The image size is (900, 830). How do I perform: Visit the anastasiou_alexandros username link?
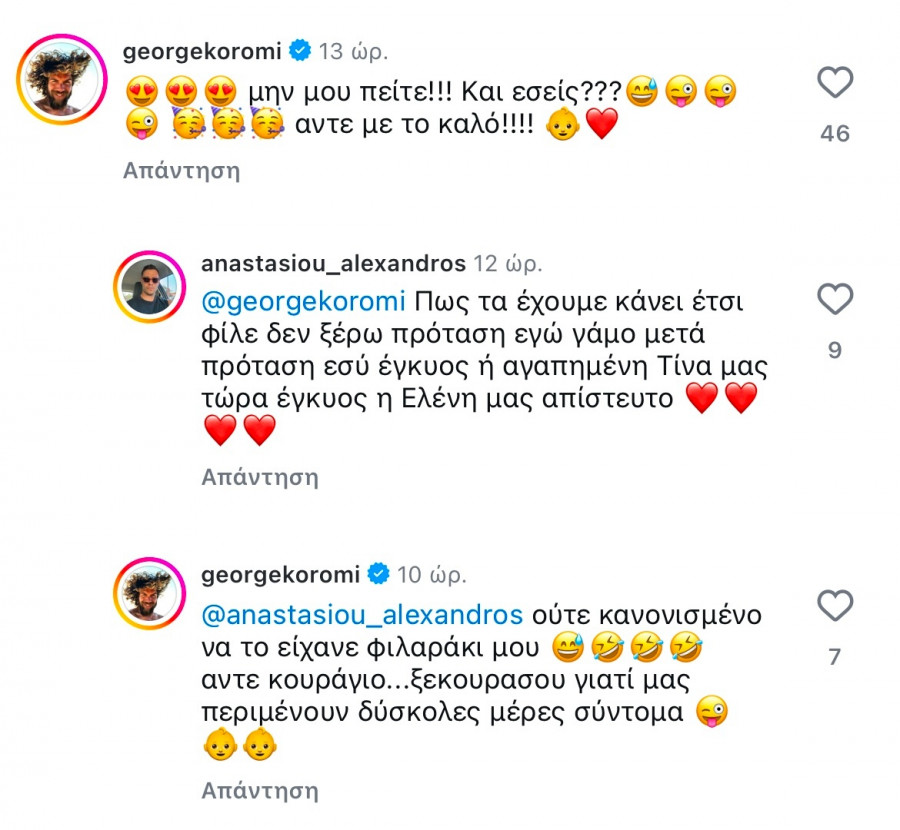[x=333, y=264]
